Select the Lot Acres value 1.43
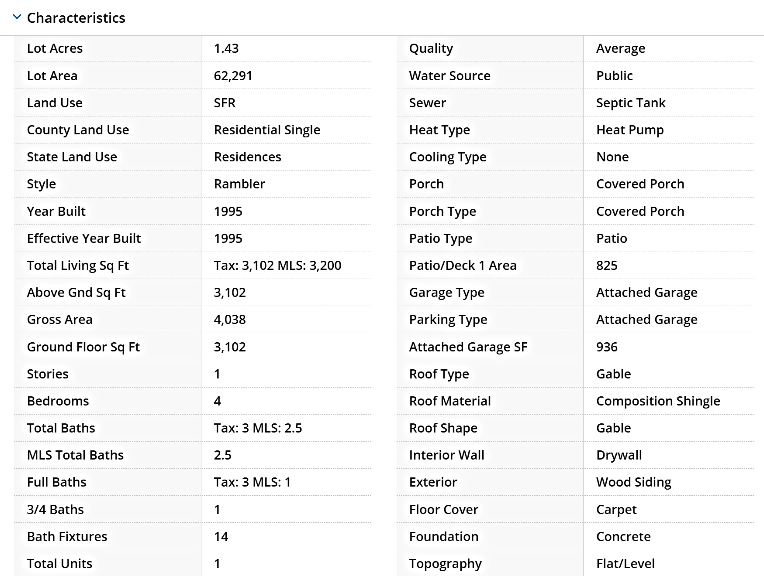 (226, 49)
